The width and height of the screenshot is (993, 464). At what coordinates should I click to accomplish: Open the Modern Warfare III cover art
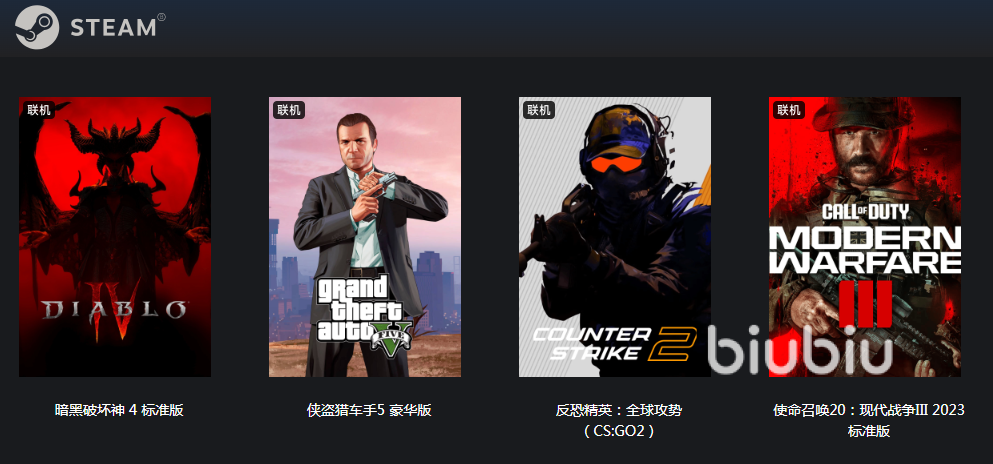(x=865, y=237)
